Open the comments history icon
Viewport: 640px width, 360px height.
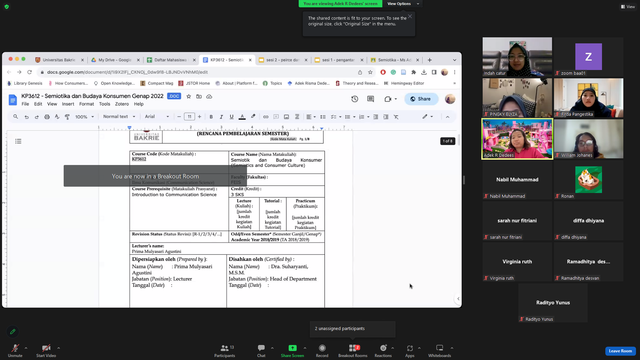click(x=370, y=99)
